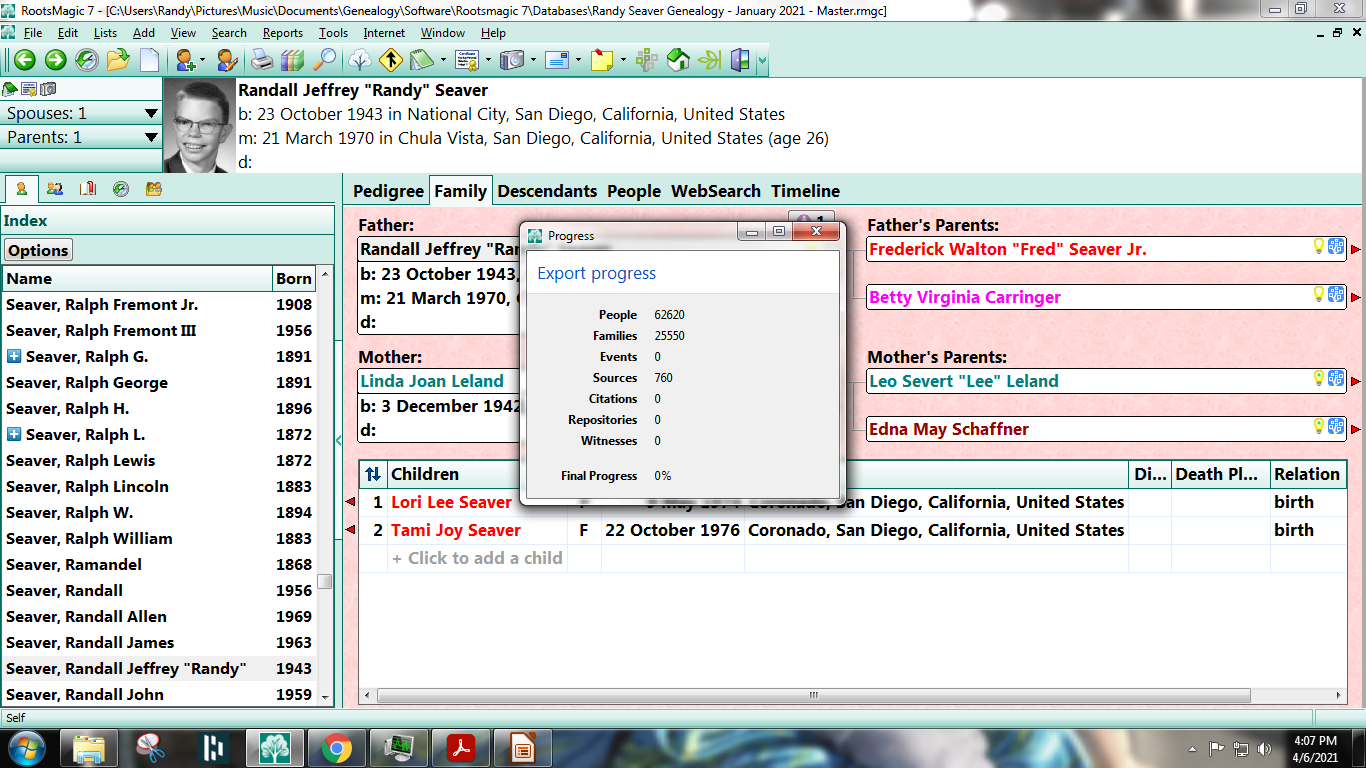Open the Publisher books toolbar icon

[x=290, y=60]
